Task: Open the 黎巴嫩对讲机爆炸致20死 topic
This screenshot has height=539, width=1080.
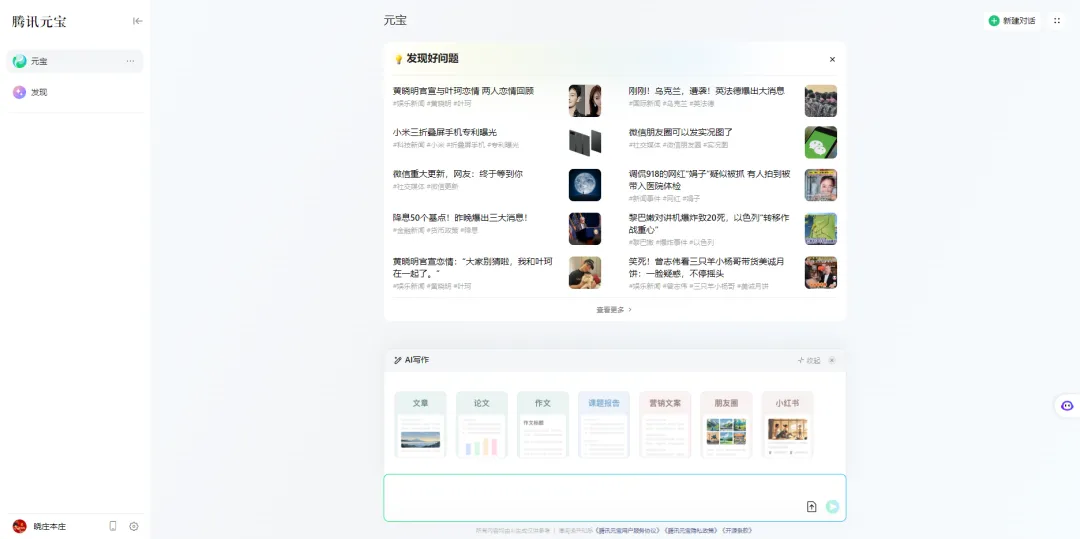Action: [x=709, y=223]
